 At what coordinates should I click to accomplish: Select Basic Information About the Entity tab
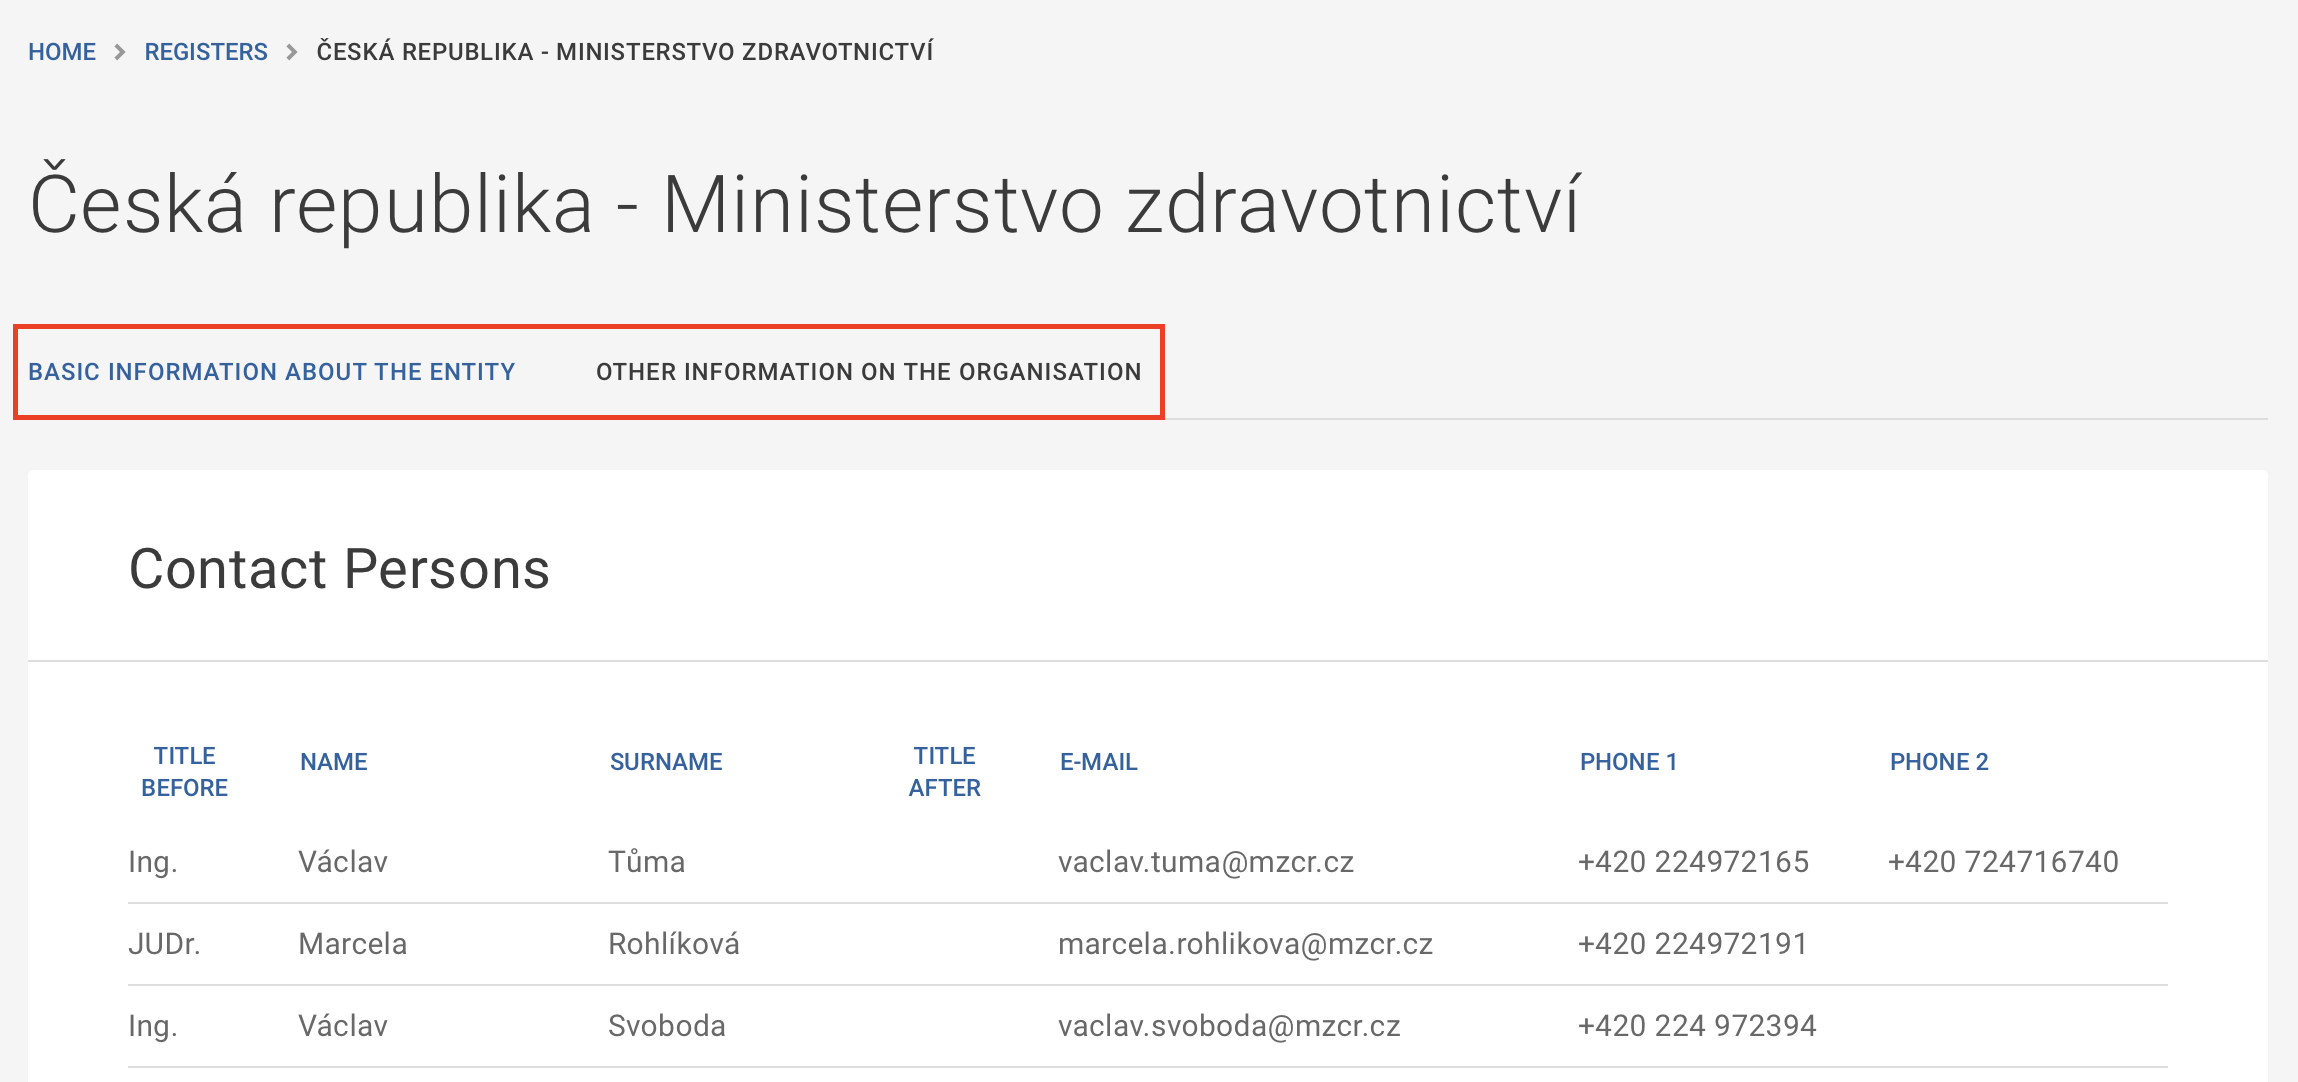coord(271,372)
